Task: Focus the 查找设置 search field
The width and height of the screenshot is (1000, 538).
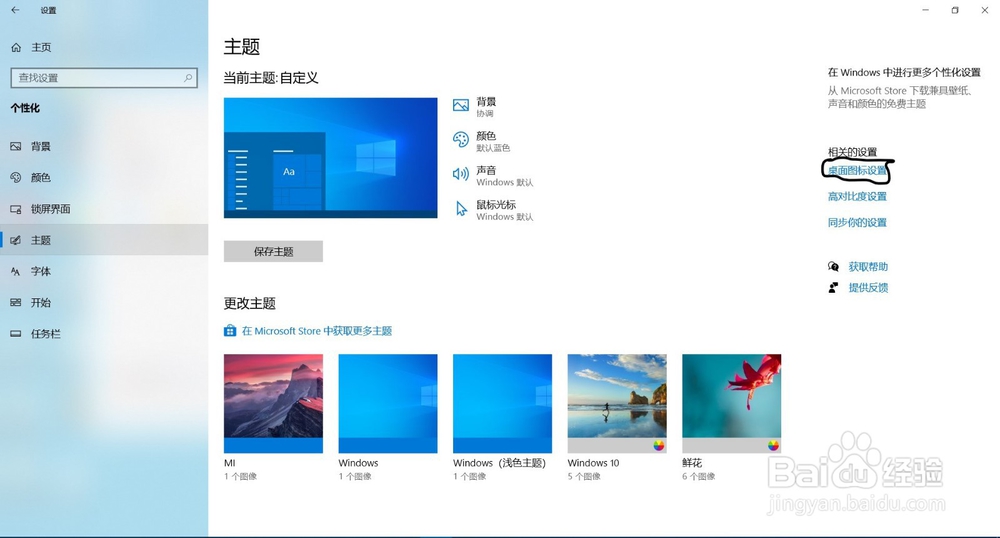Action: click(x=104, y=78)
